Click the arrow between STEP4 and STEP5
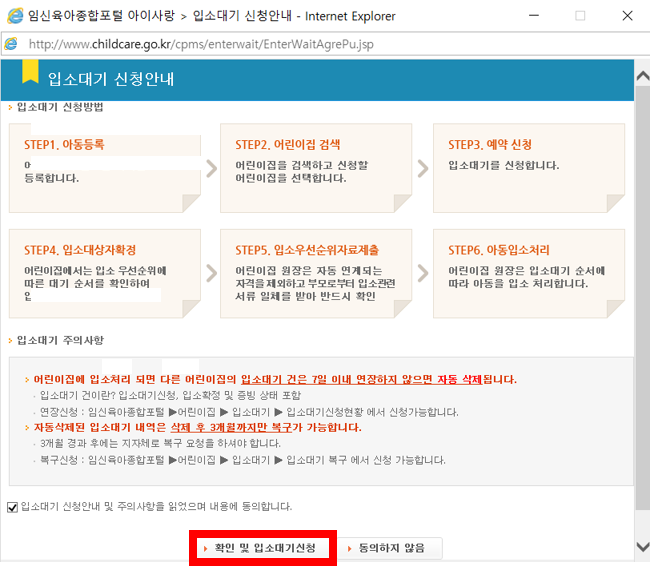The width and height of the screenshot is (652, 570). click(212, 274)
